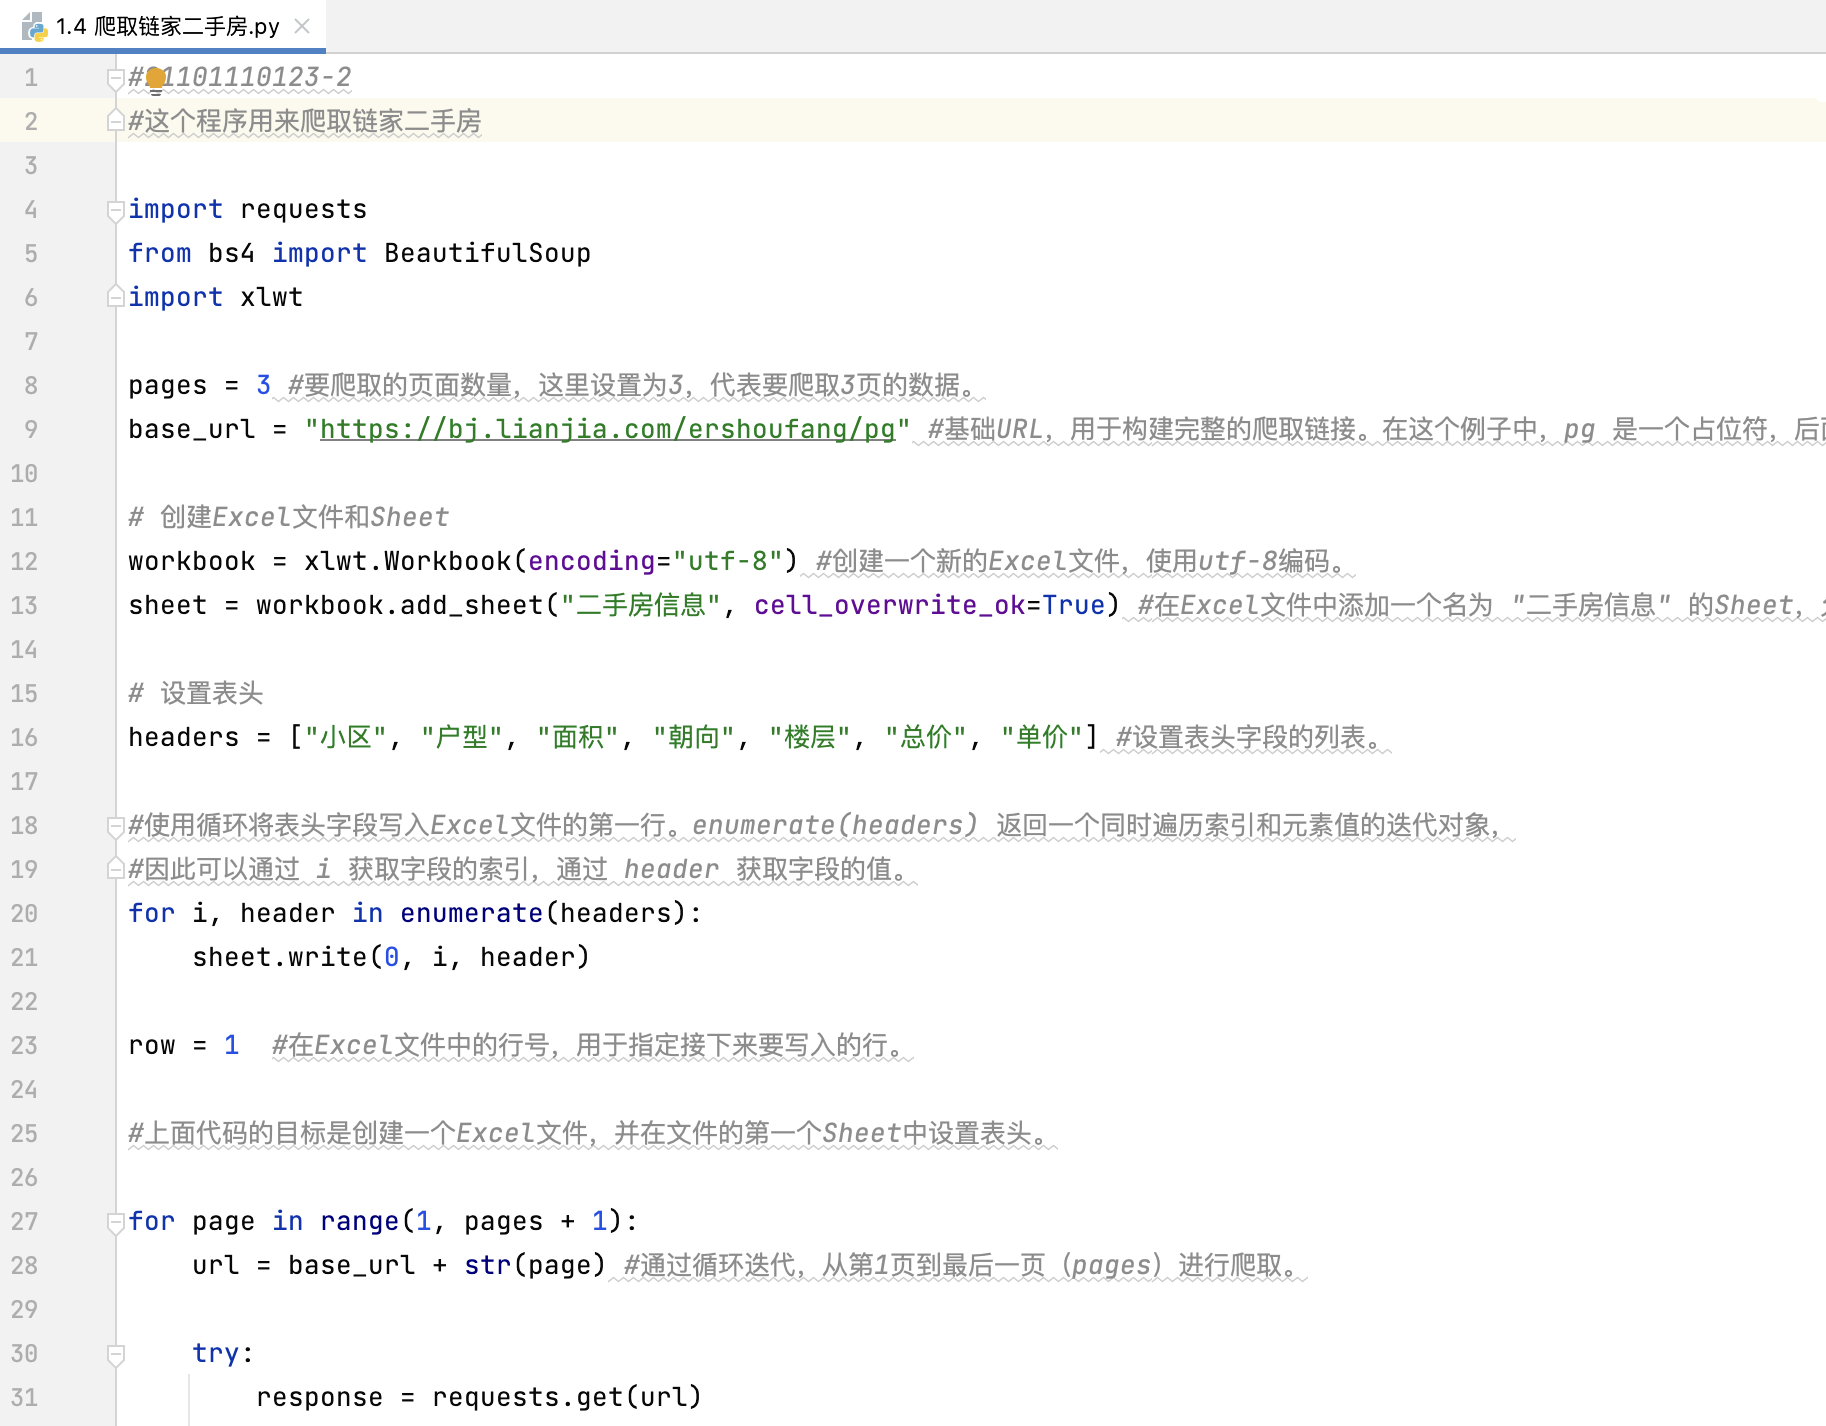Open the bj.lianjia.com ershoufang URL link
The image size is (1826, 1426).
(x=607, y=429)
